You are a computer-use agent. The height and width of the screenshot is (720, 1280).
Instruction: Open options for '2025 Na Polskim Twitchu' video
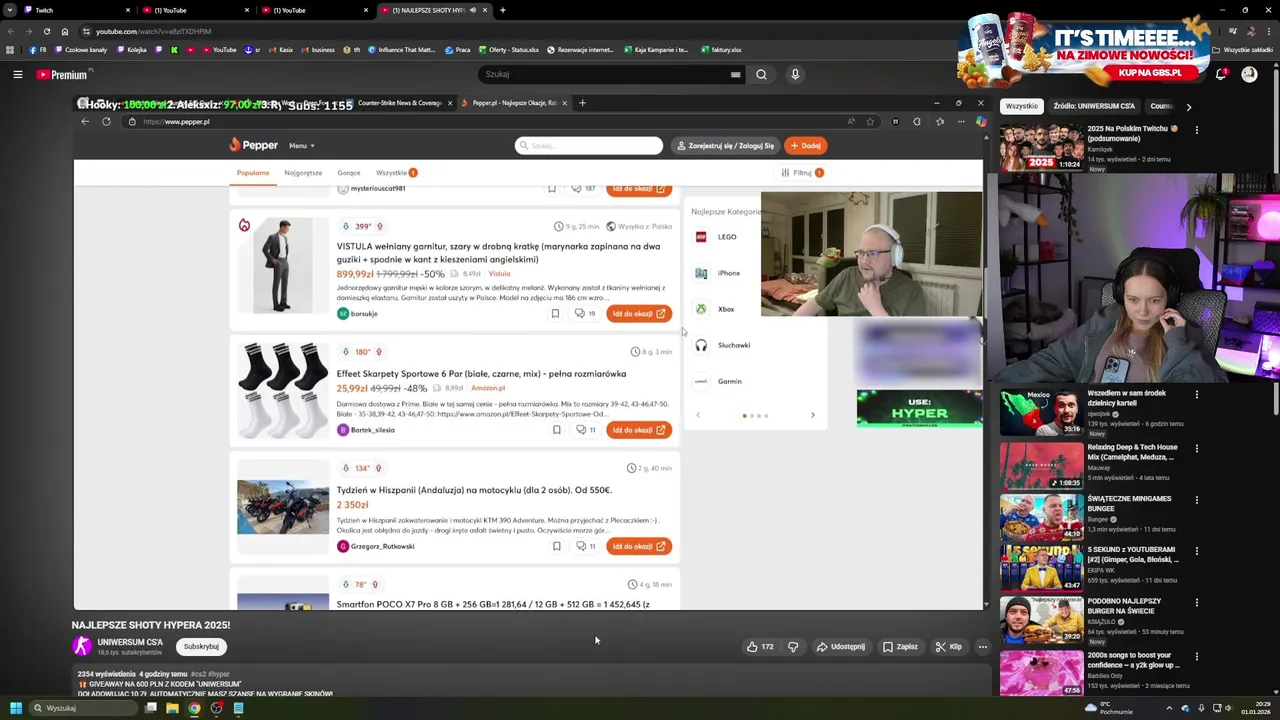pos(1196,129)
